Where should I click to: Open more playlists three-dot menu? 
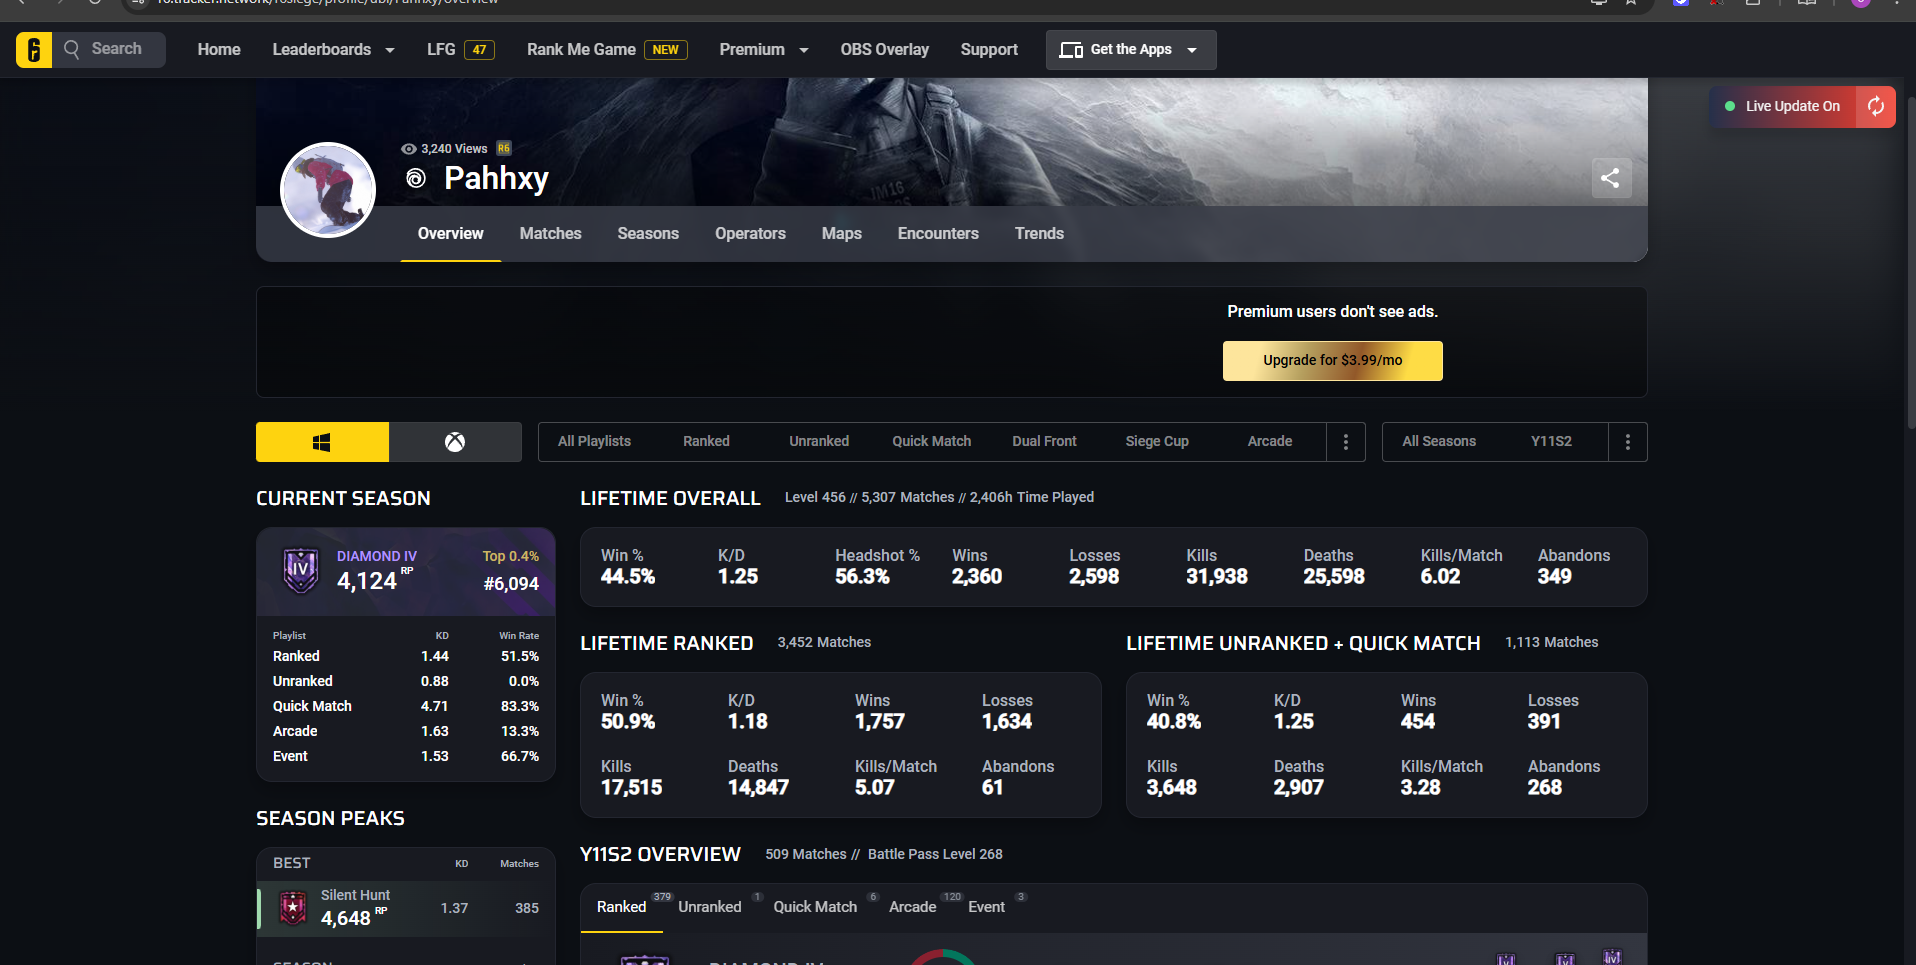(1346, 442)
